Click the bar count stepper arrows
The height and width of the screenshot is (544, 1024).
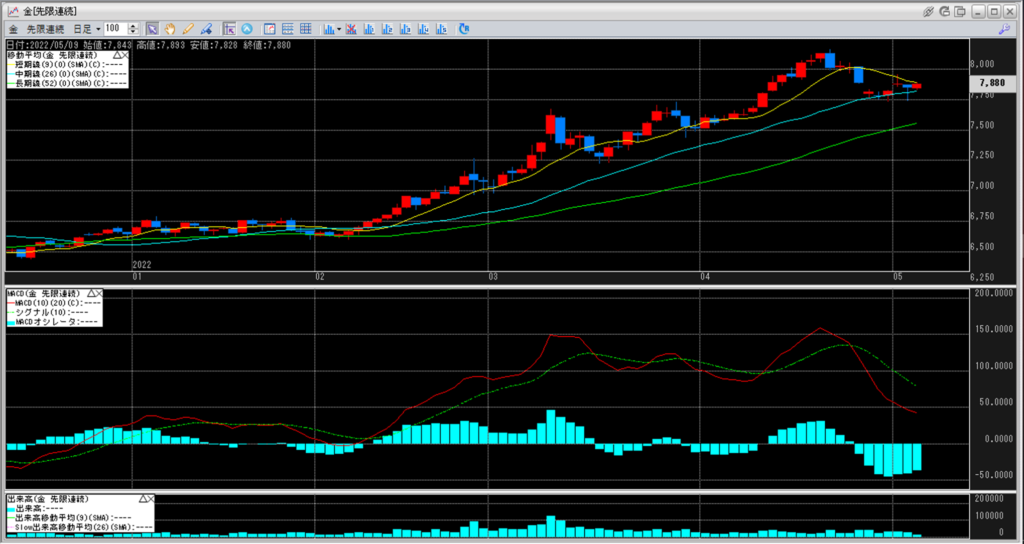[x=132, y=29]
